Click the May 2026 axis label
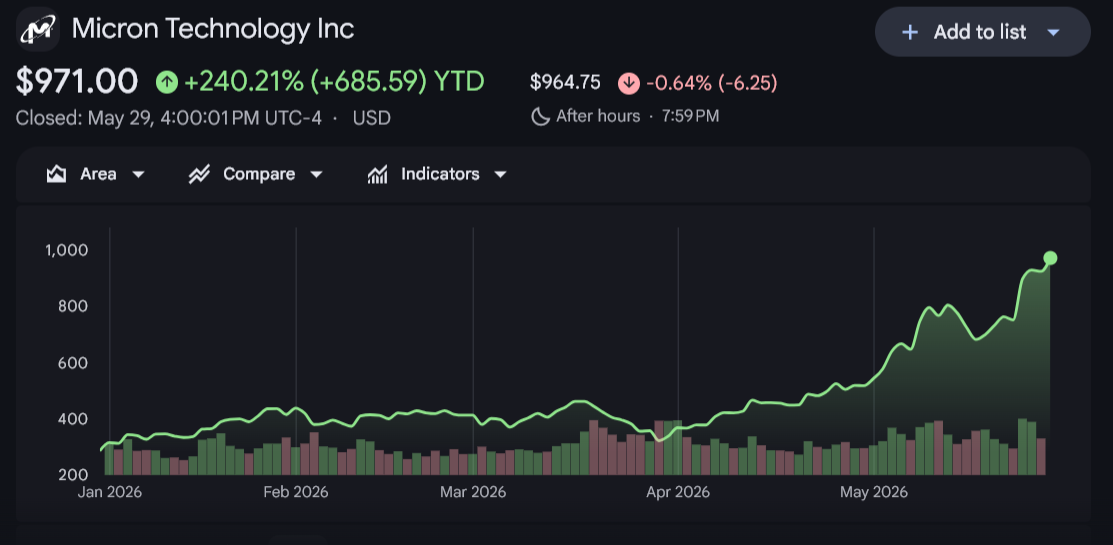Screen dimensions: 1113x545 coord(874,492)
